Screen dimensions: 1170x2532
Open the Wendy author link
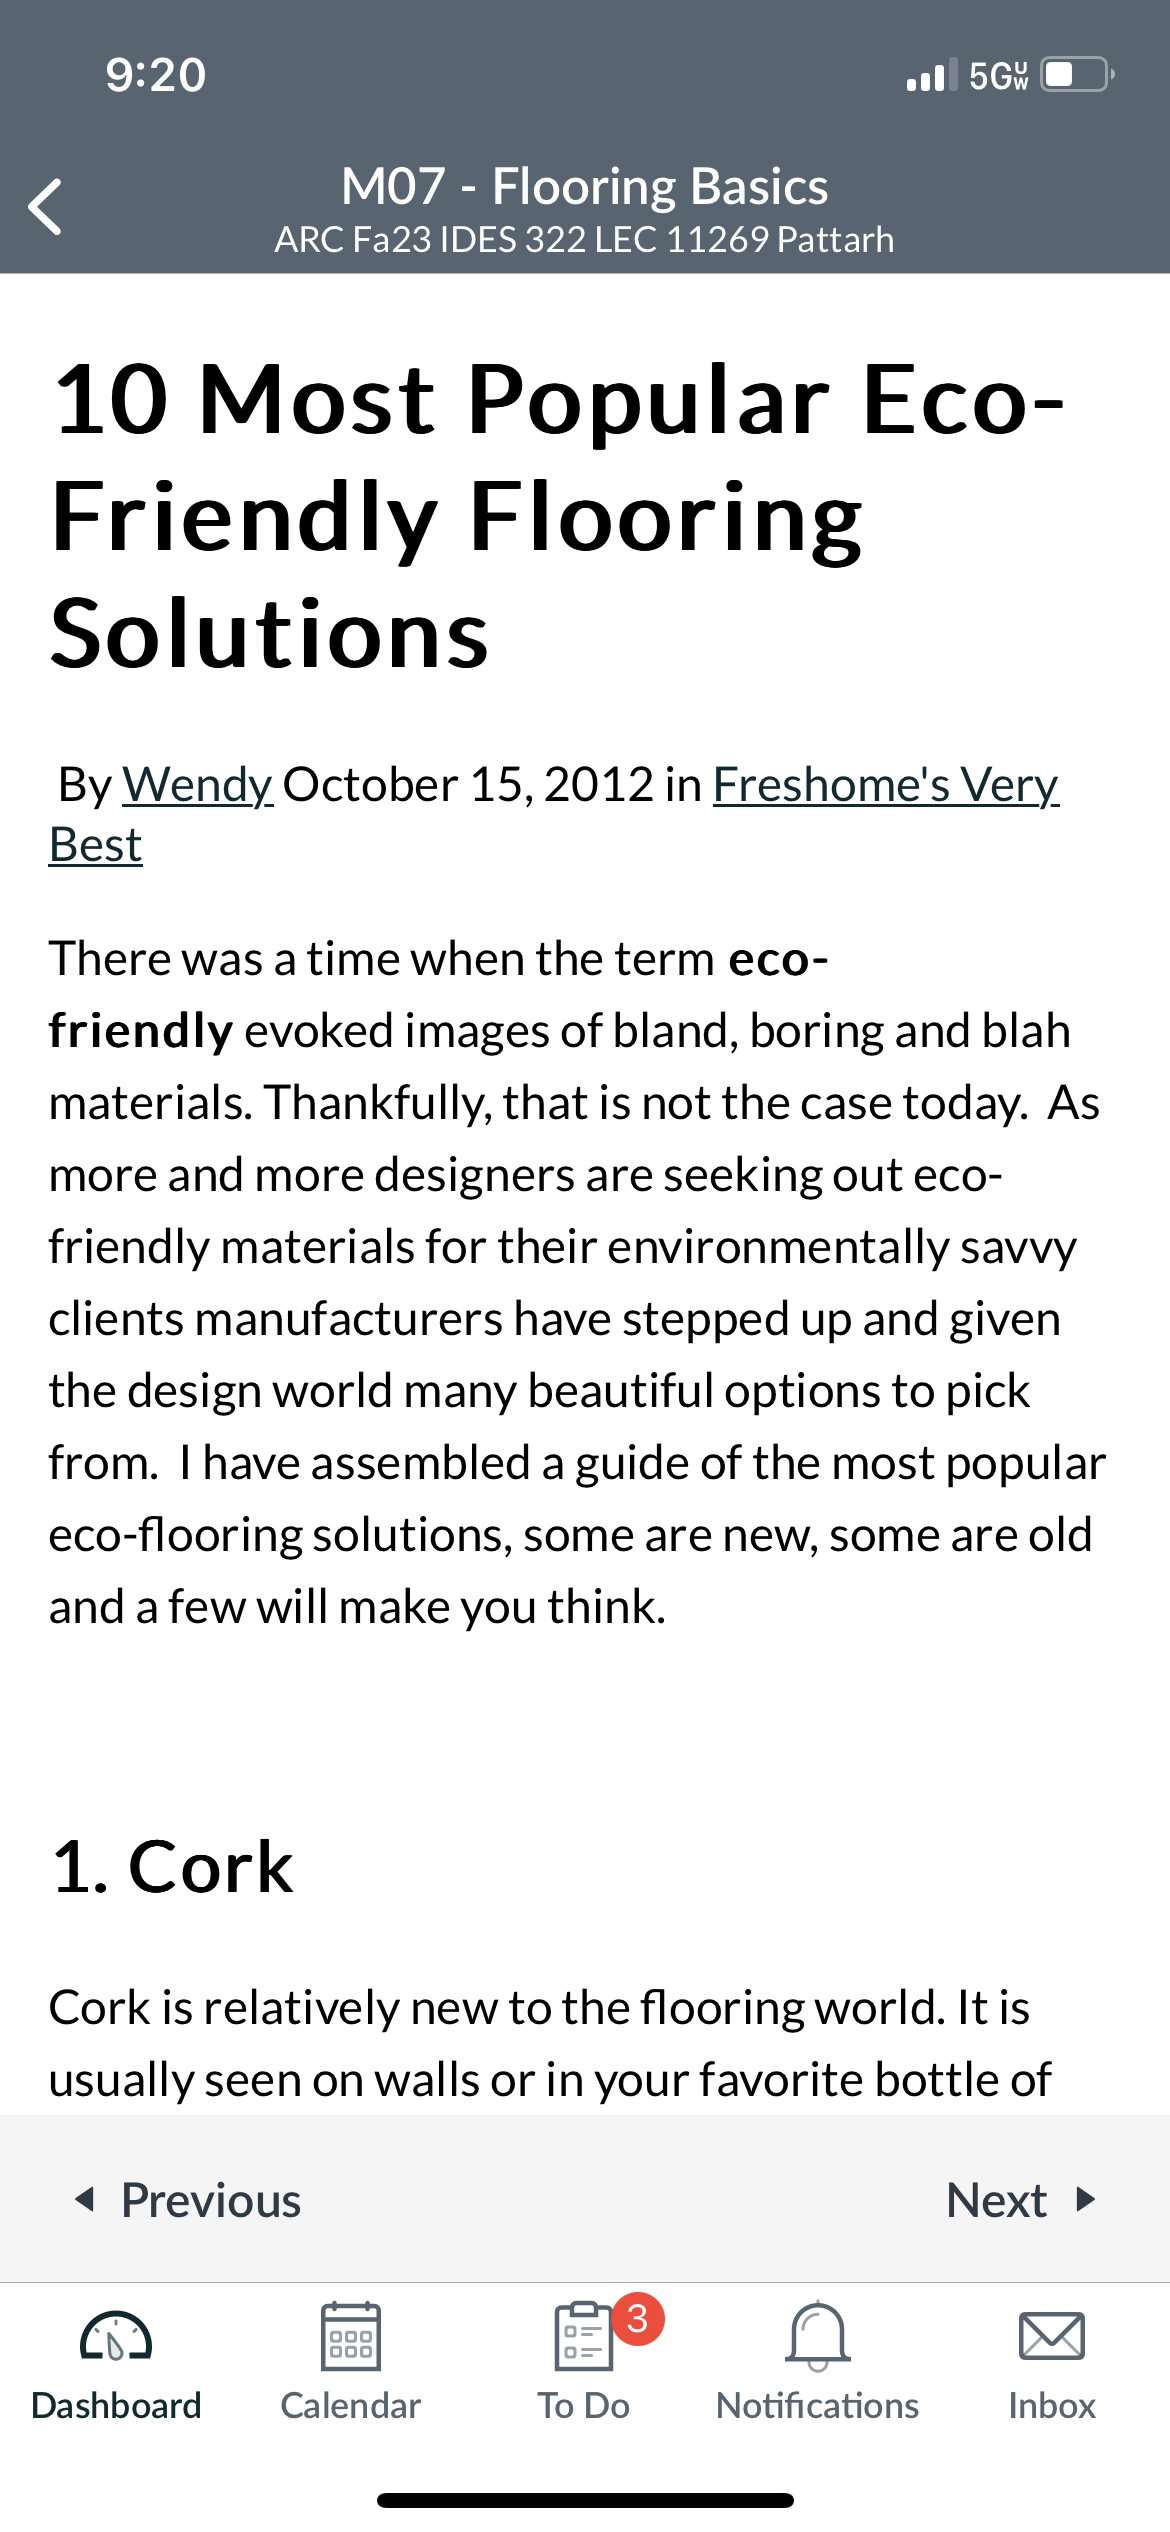pyautogui.click(x=197, y=784)
